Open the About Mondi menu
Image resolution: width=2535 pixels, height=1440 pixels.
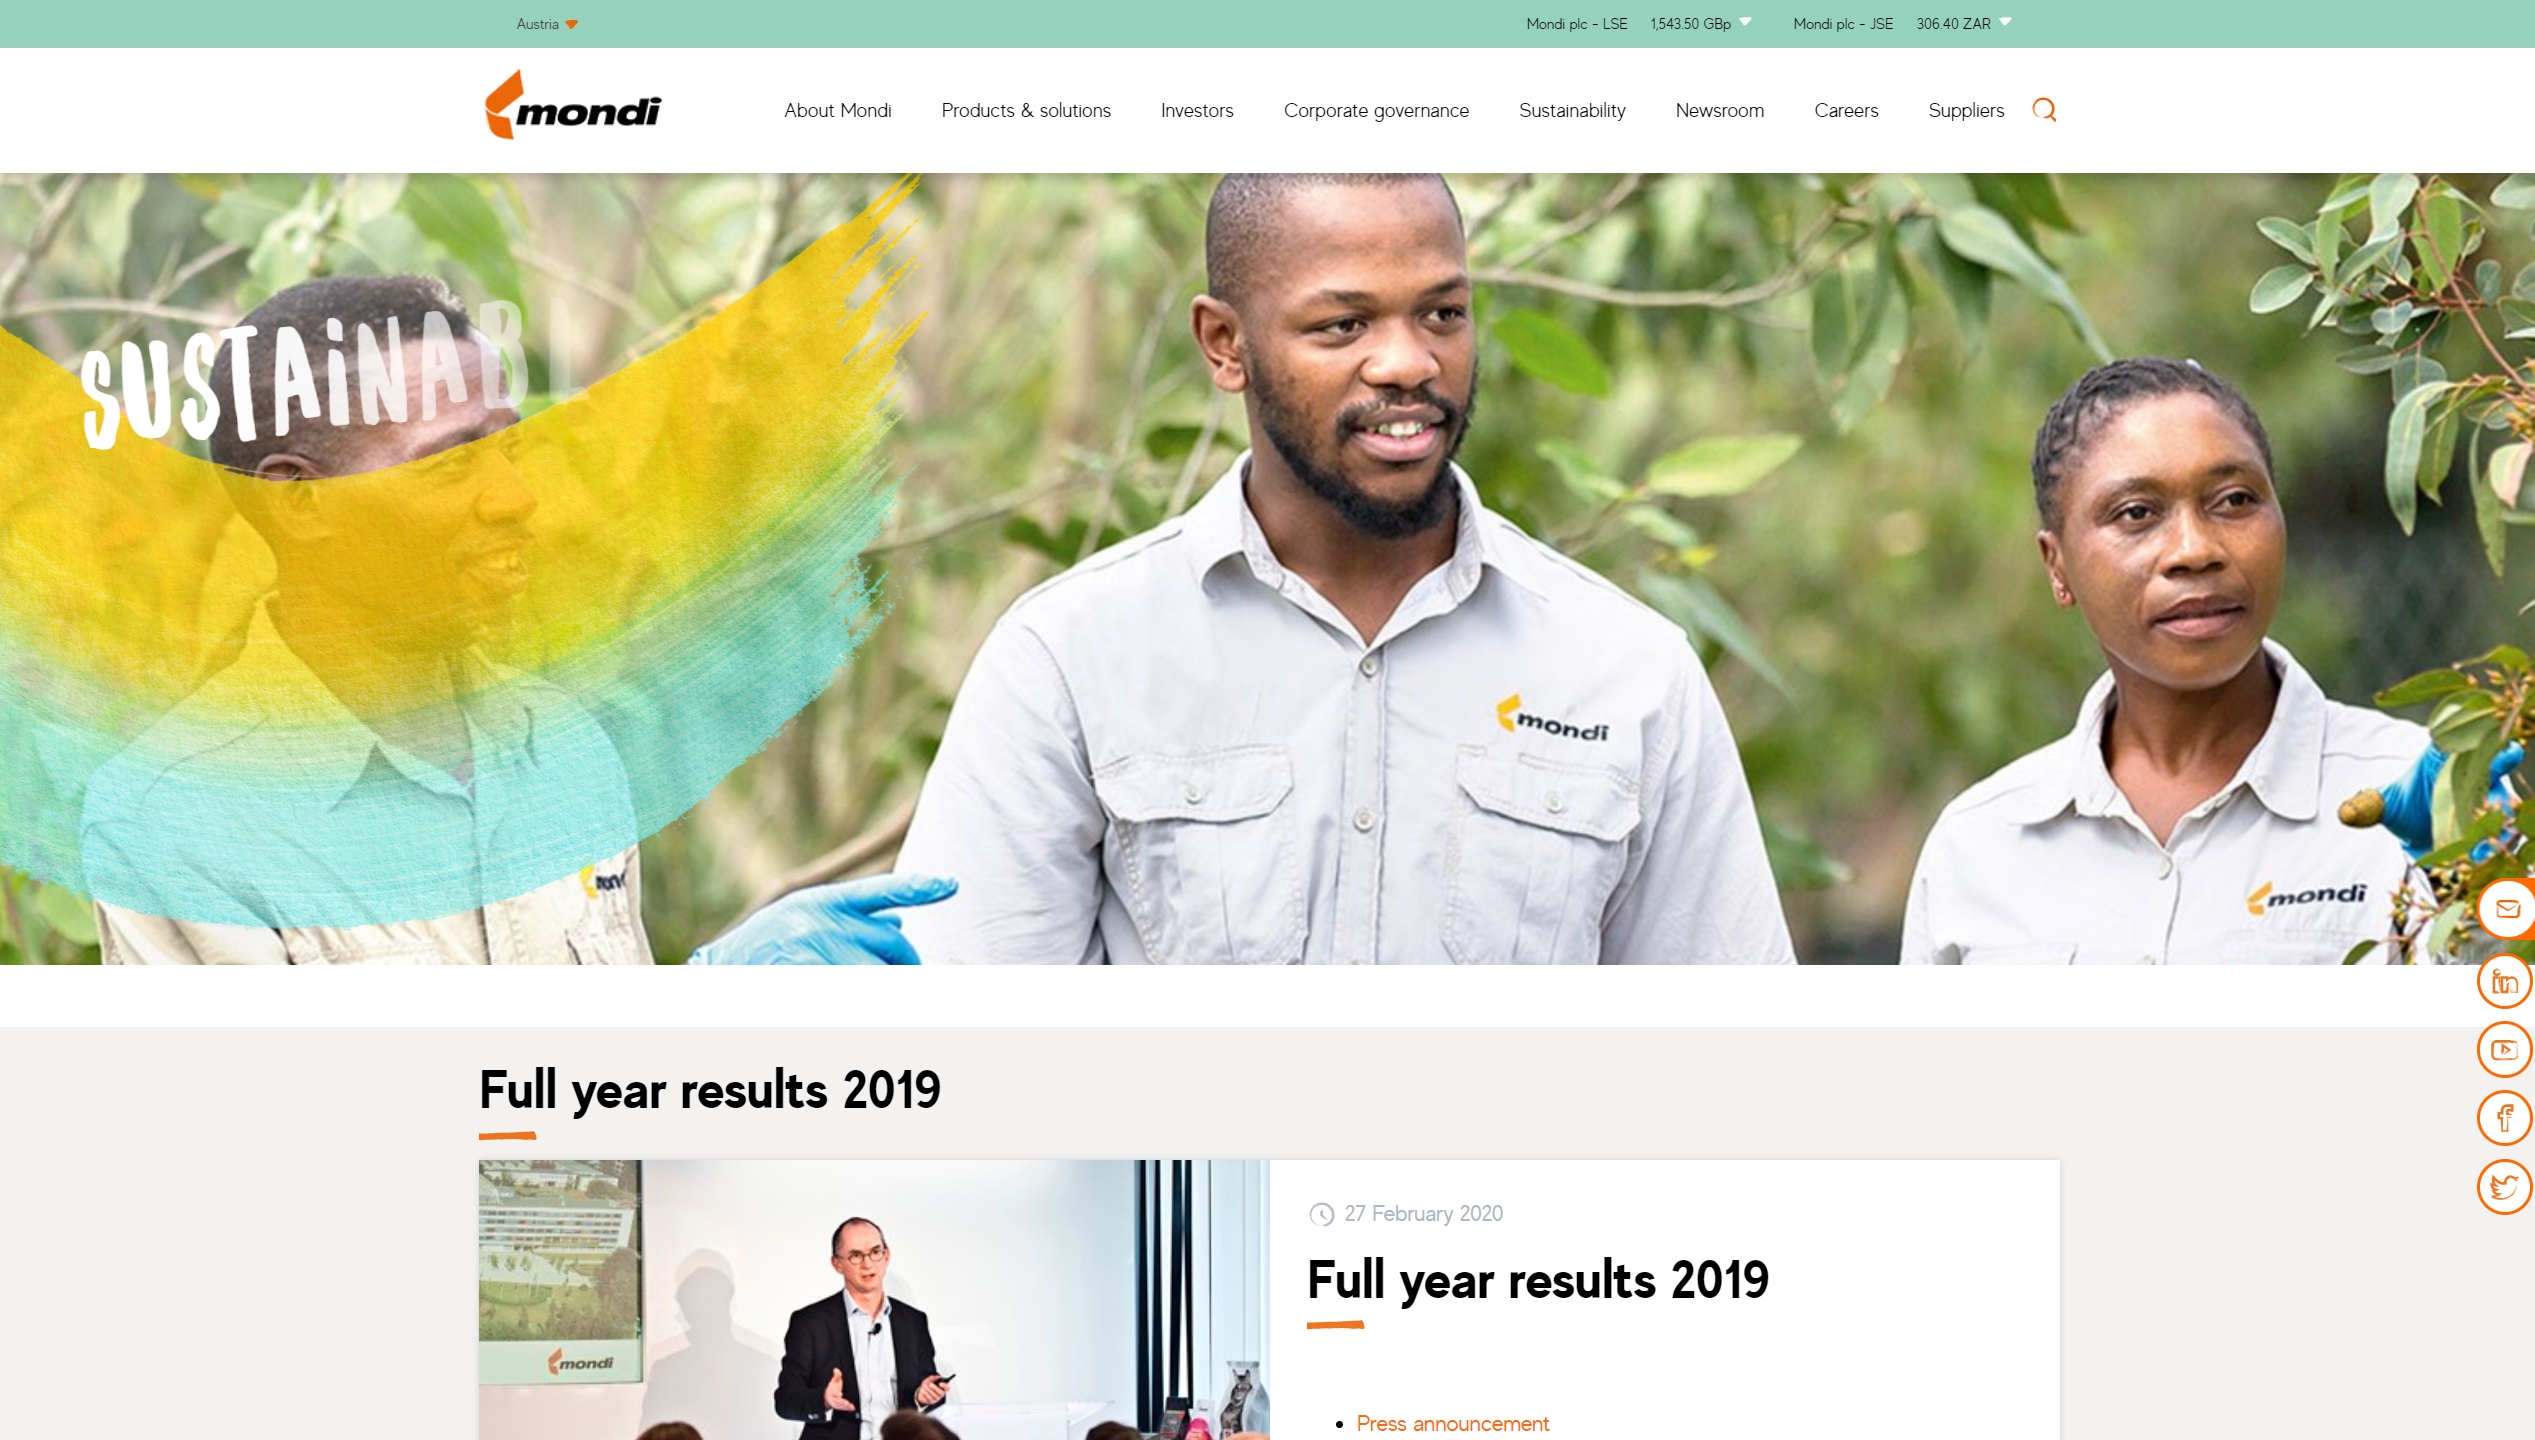click(837, 110)
